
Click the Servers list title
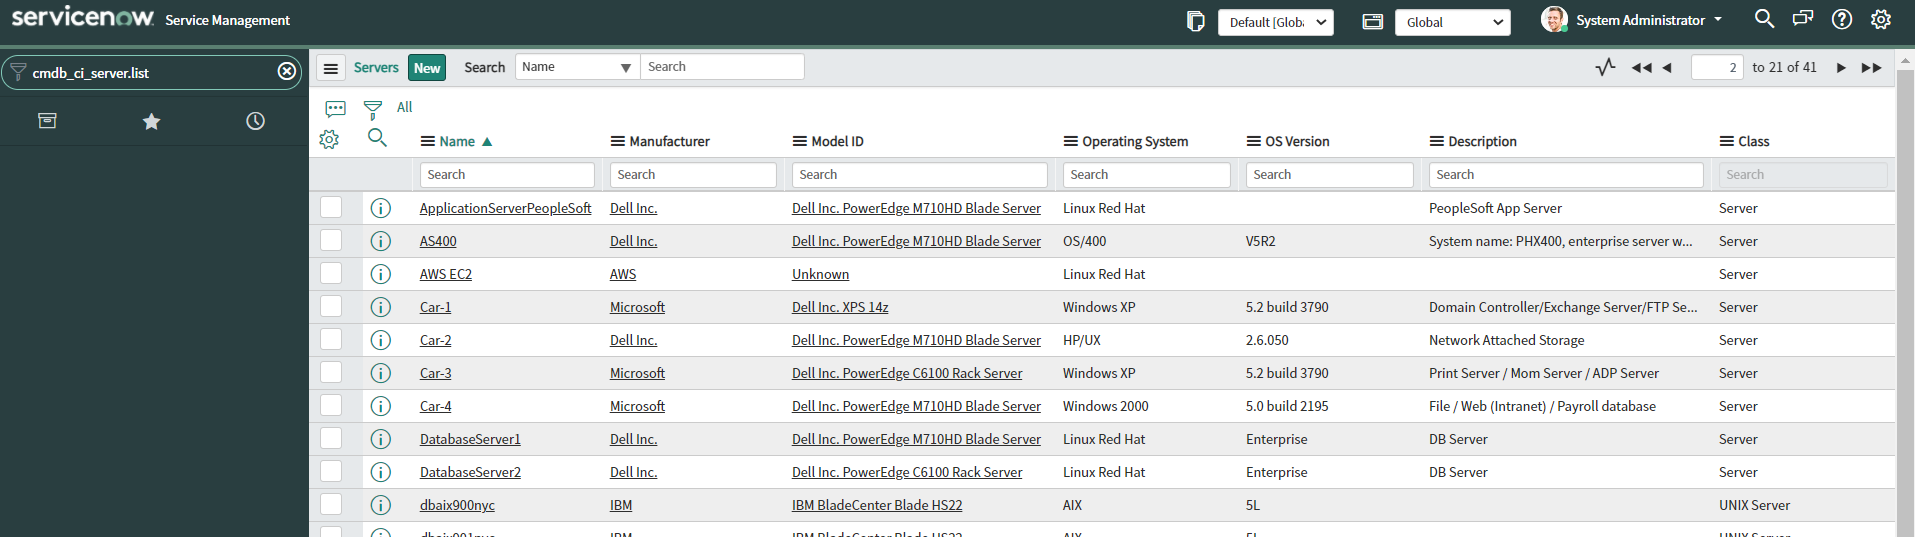(376, 68)
